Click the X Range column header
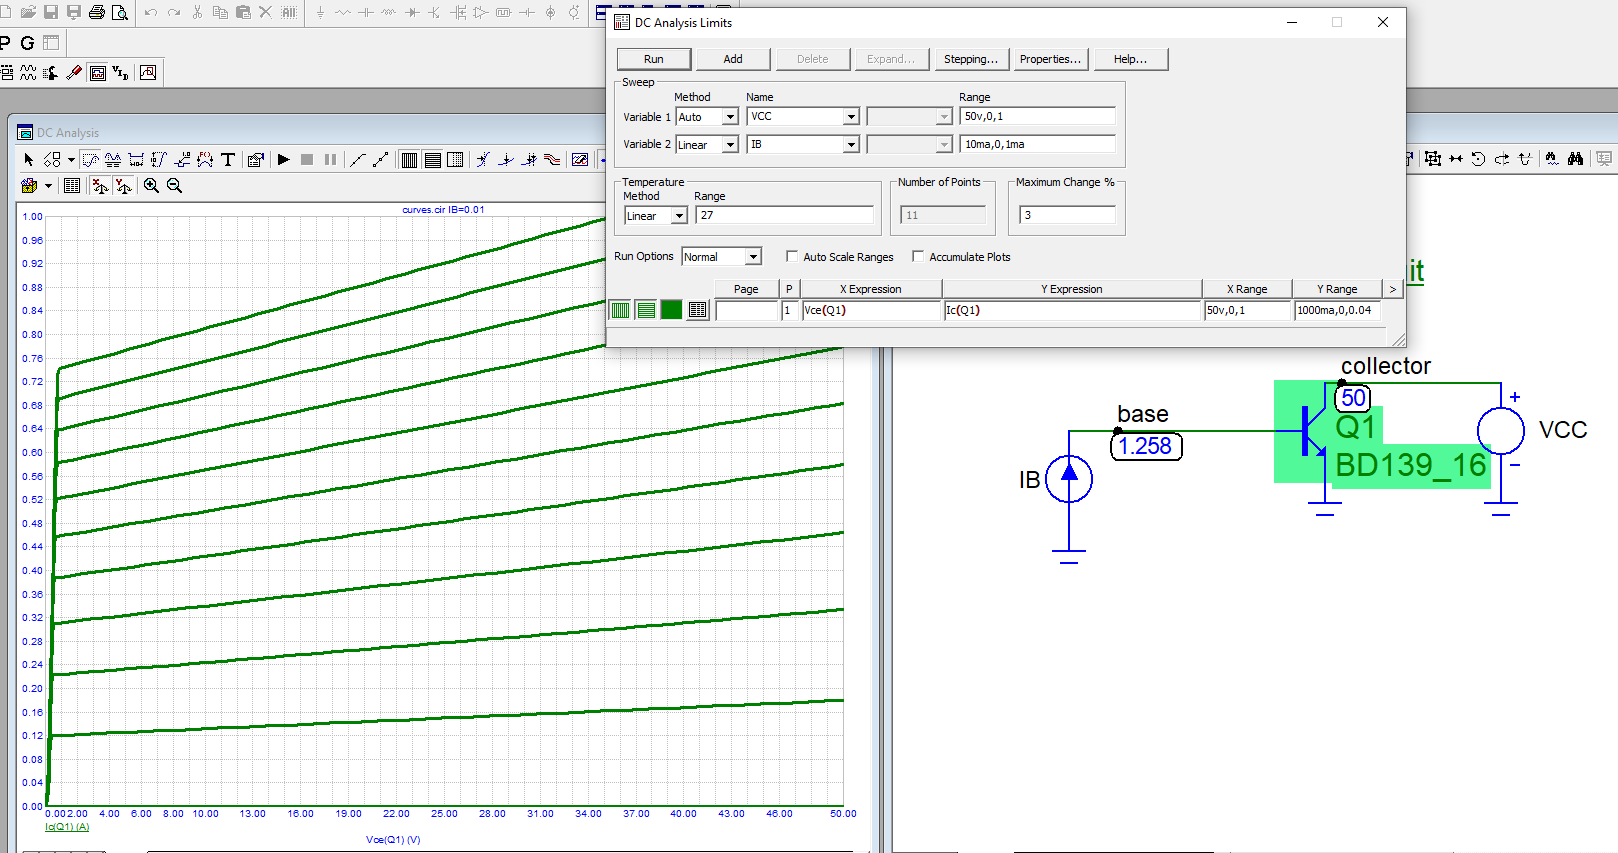Image resolution: width=1618 pixels, height=853 pixels. [x=1246, y=289]
